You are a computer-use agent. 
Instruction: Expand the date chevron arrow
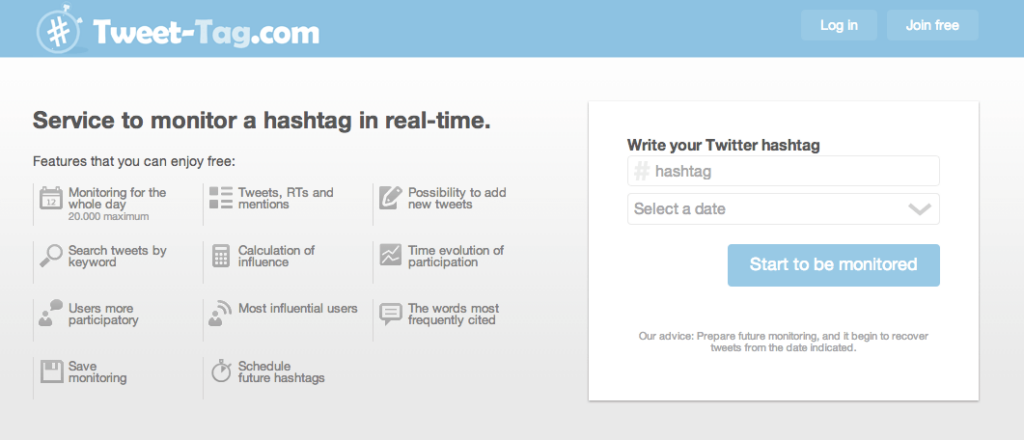click(920, 210)
